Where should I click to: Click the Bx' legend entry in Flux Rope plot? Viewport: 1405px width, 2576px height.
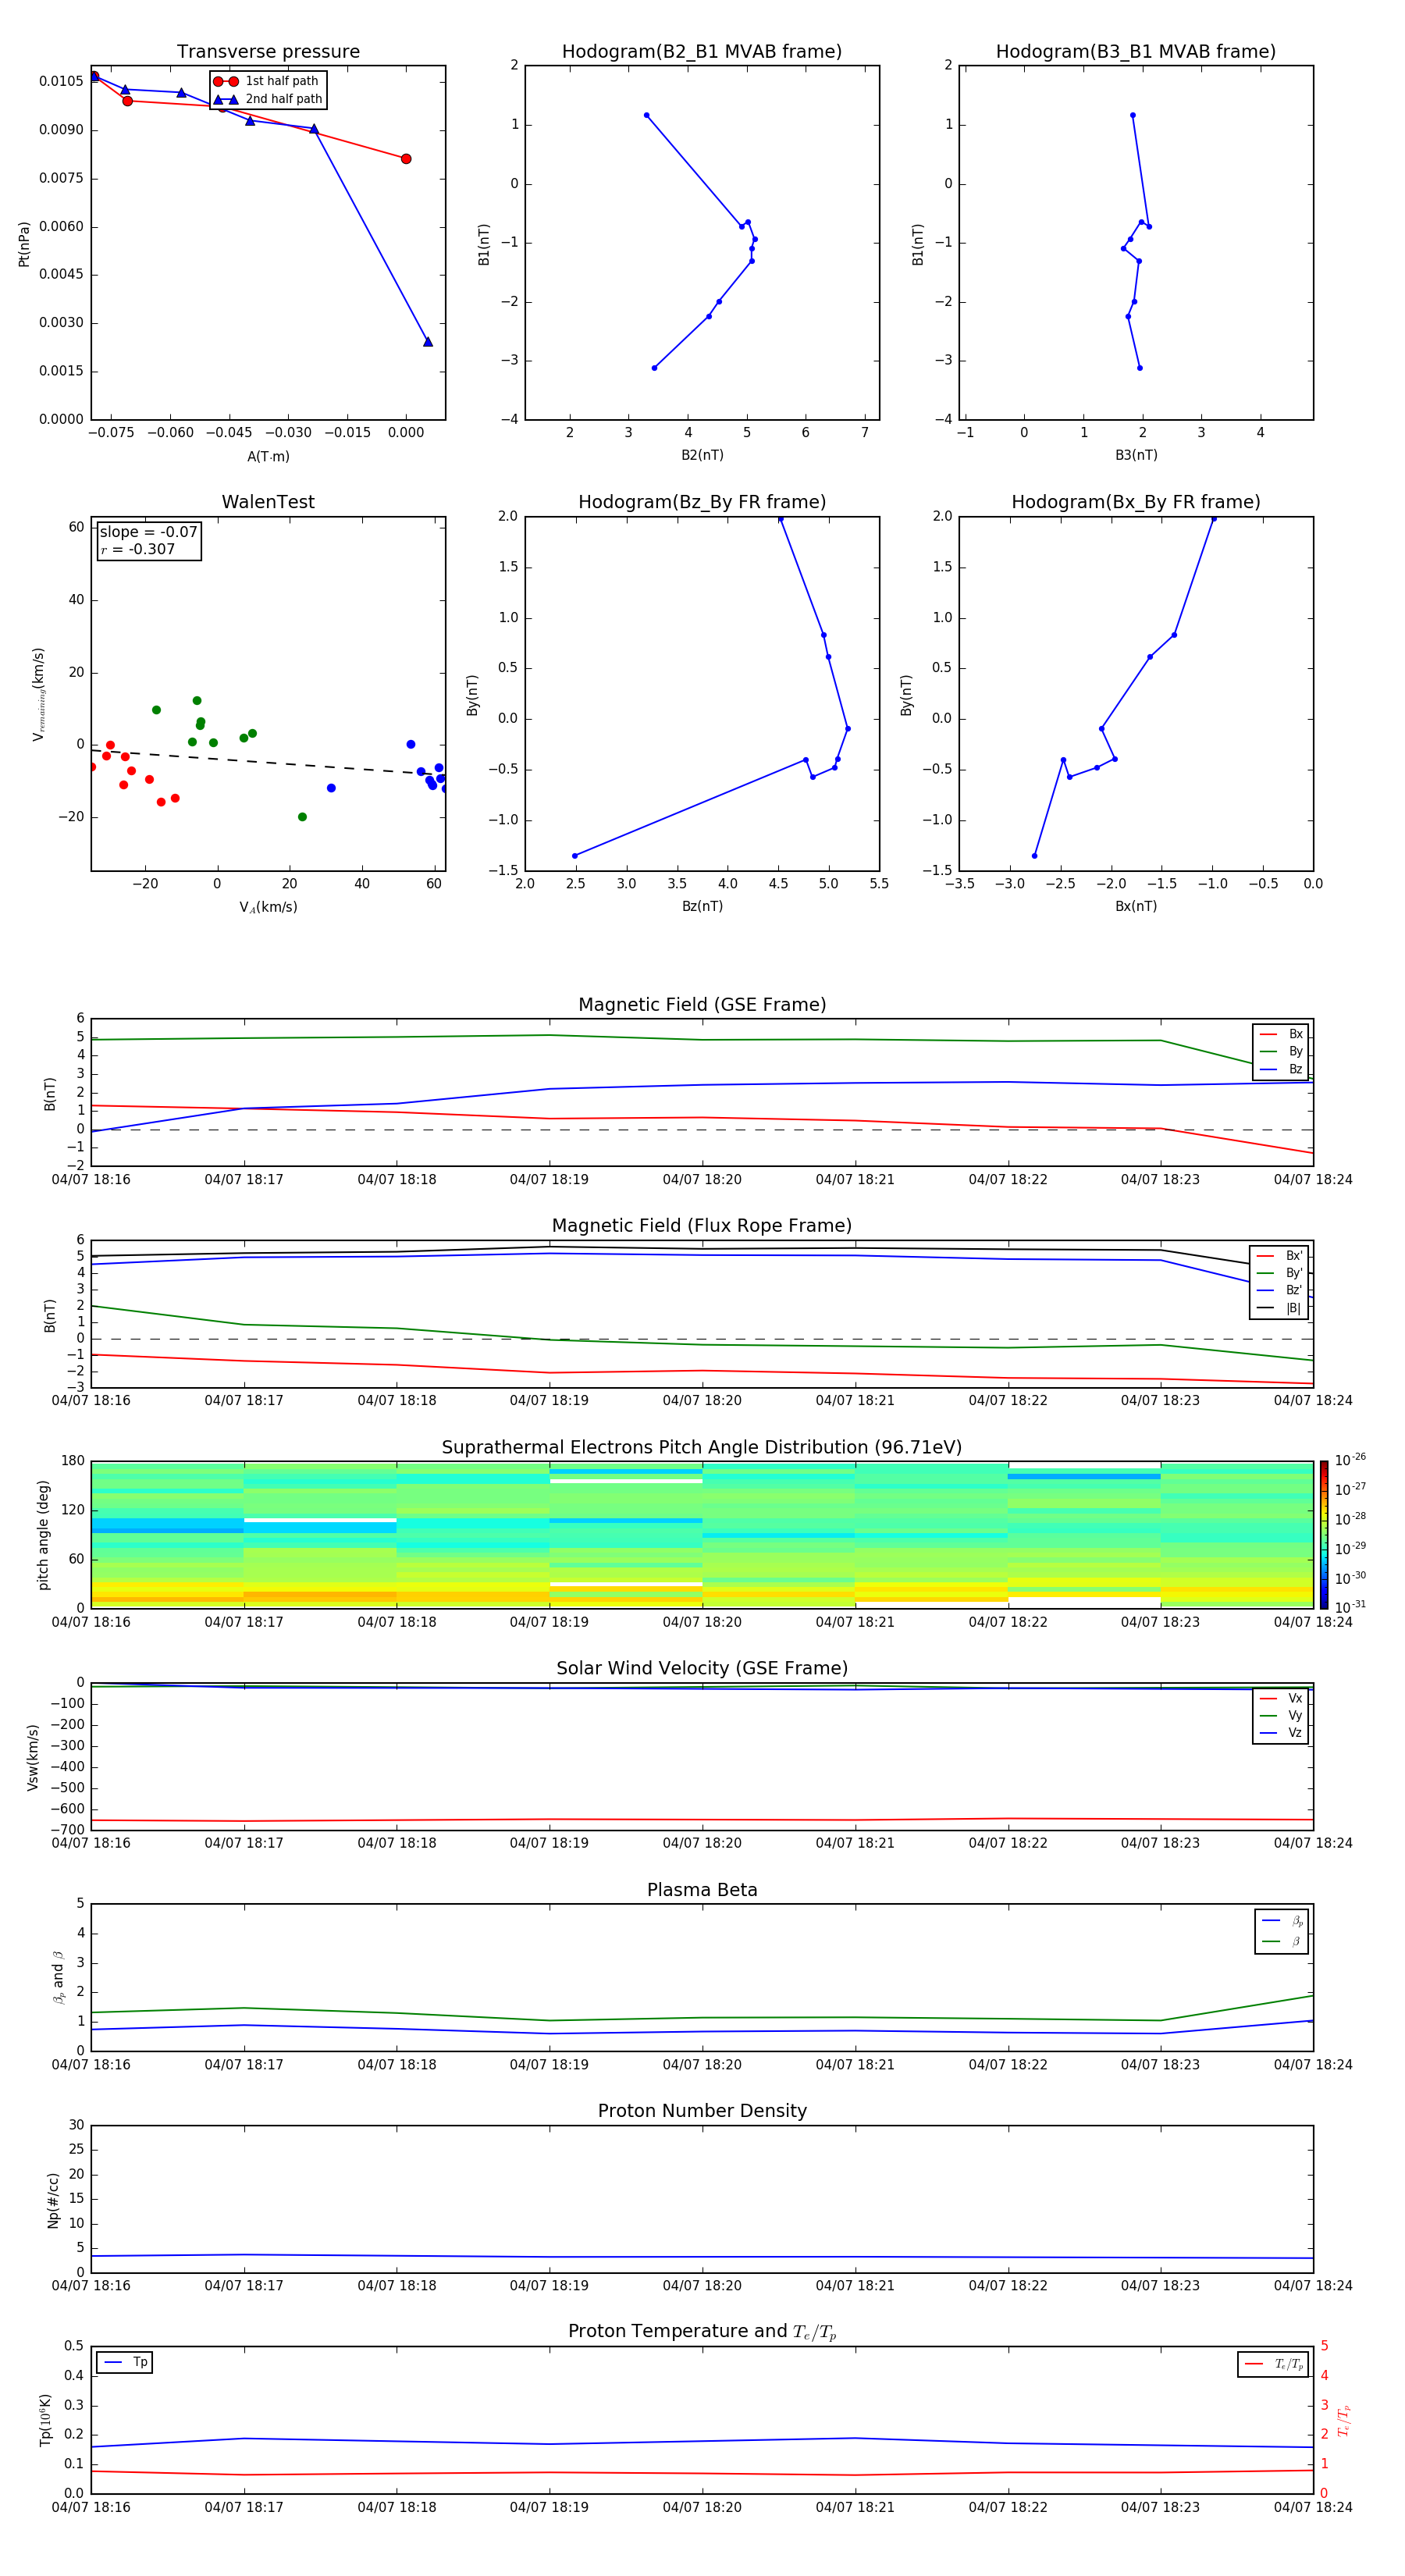click(1279, 1256)
